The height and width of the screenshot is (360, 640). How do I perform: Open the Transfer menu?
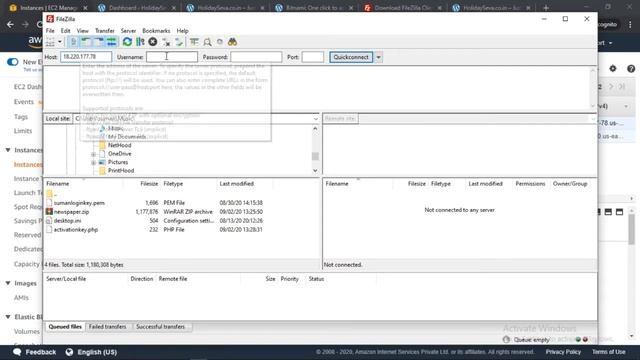click(105, 31)
